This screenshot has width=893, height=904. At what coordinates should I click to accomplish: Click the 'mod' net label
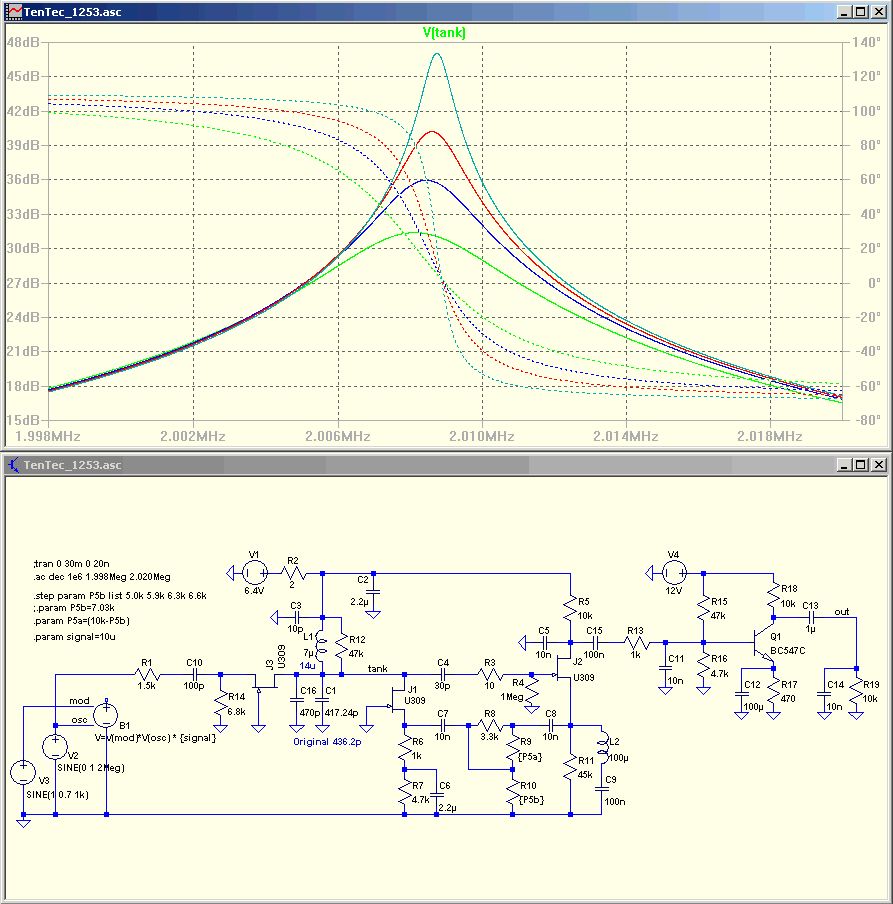(79, 700)
